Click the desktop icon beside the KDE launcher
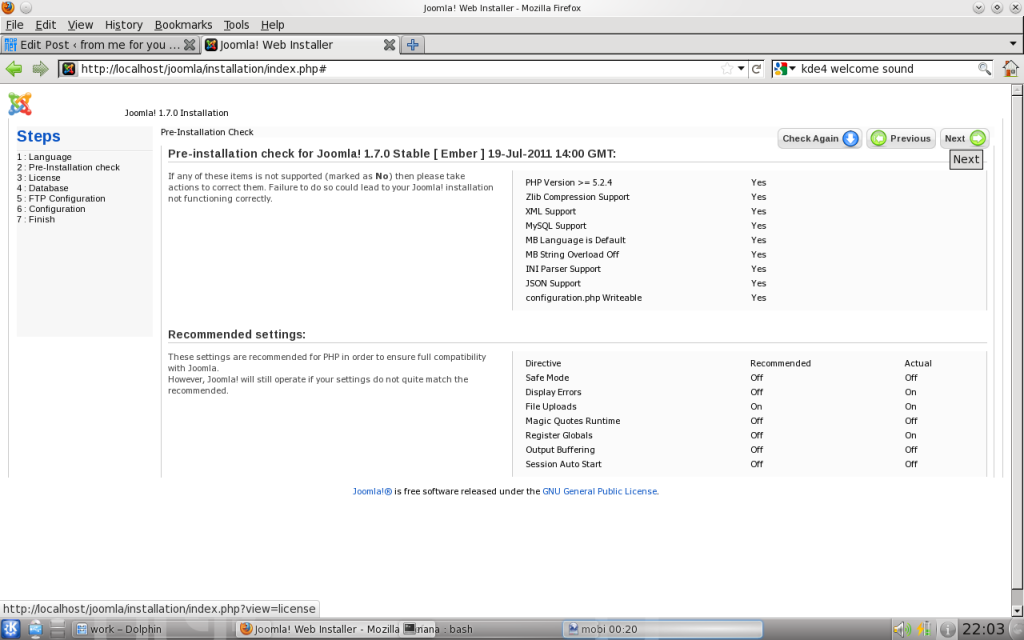 click(35, 629)
